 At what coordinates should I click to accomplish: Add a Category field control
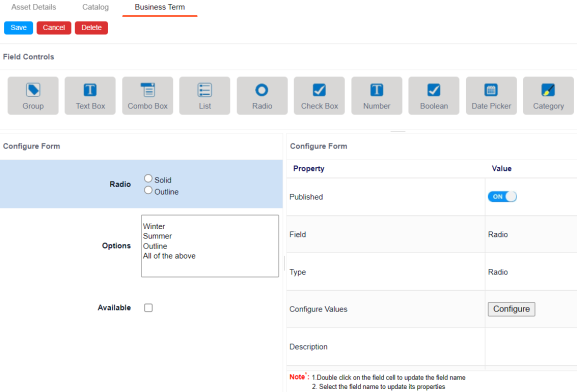point(548,96)
